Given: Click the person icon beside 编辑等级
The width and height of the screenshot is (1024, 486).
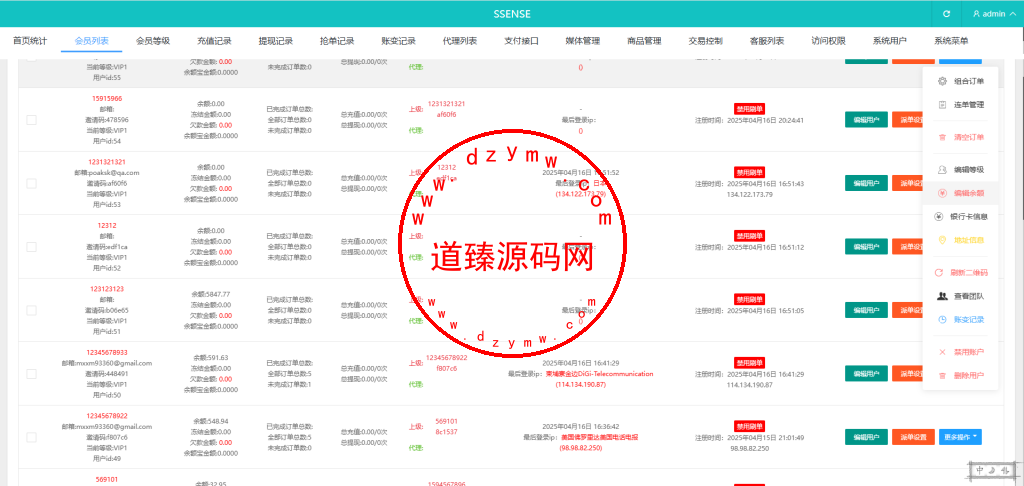Looking at the screenshot, I should coord(942,169).
